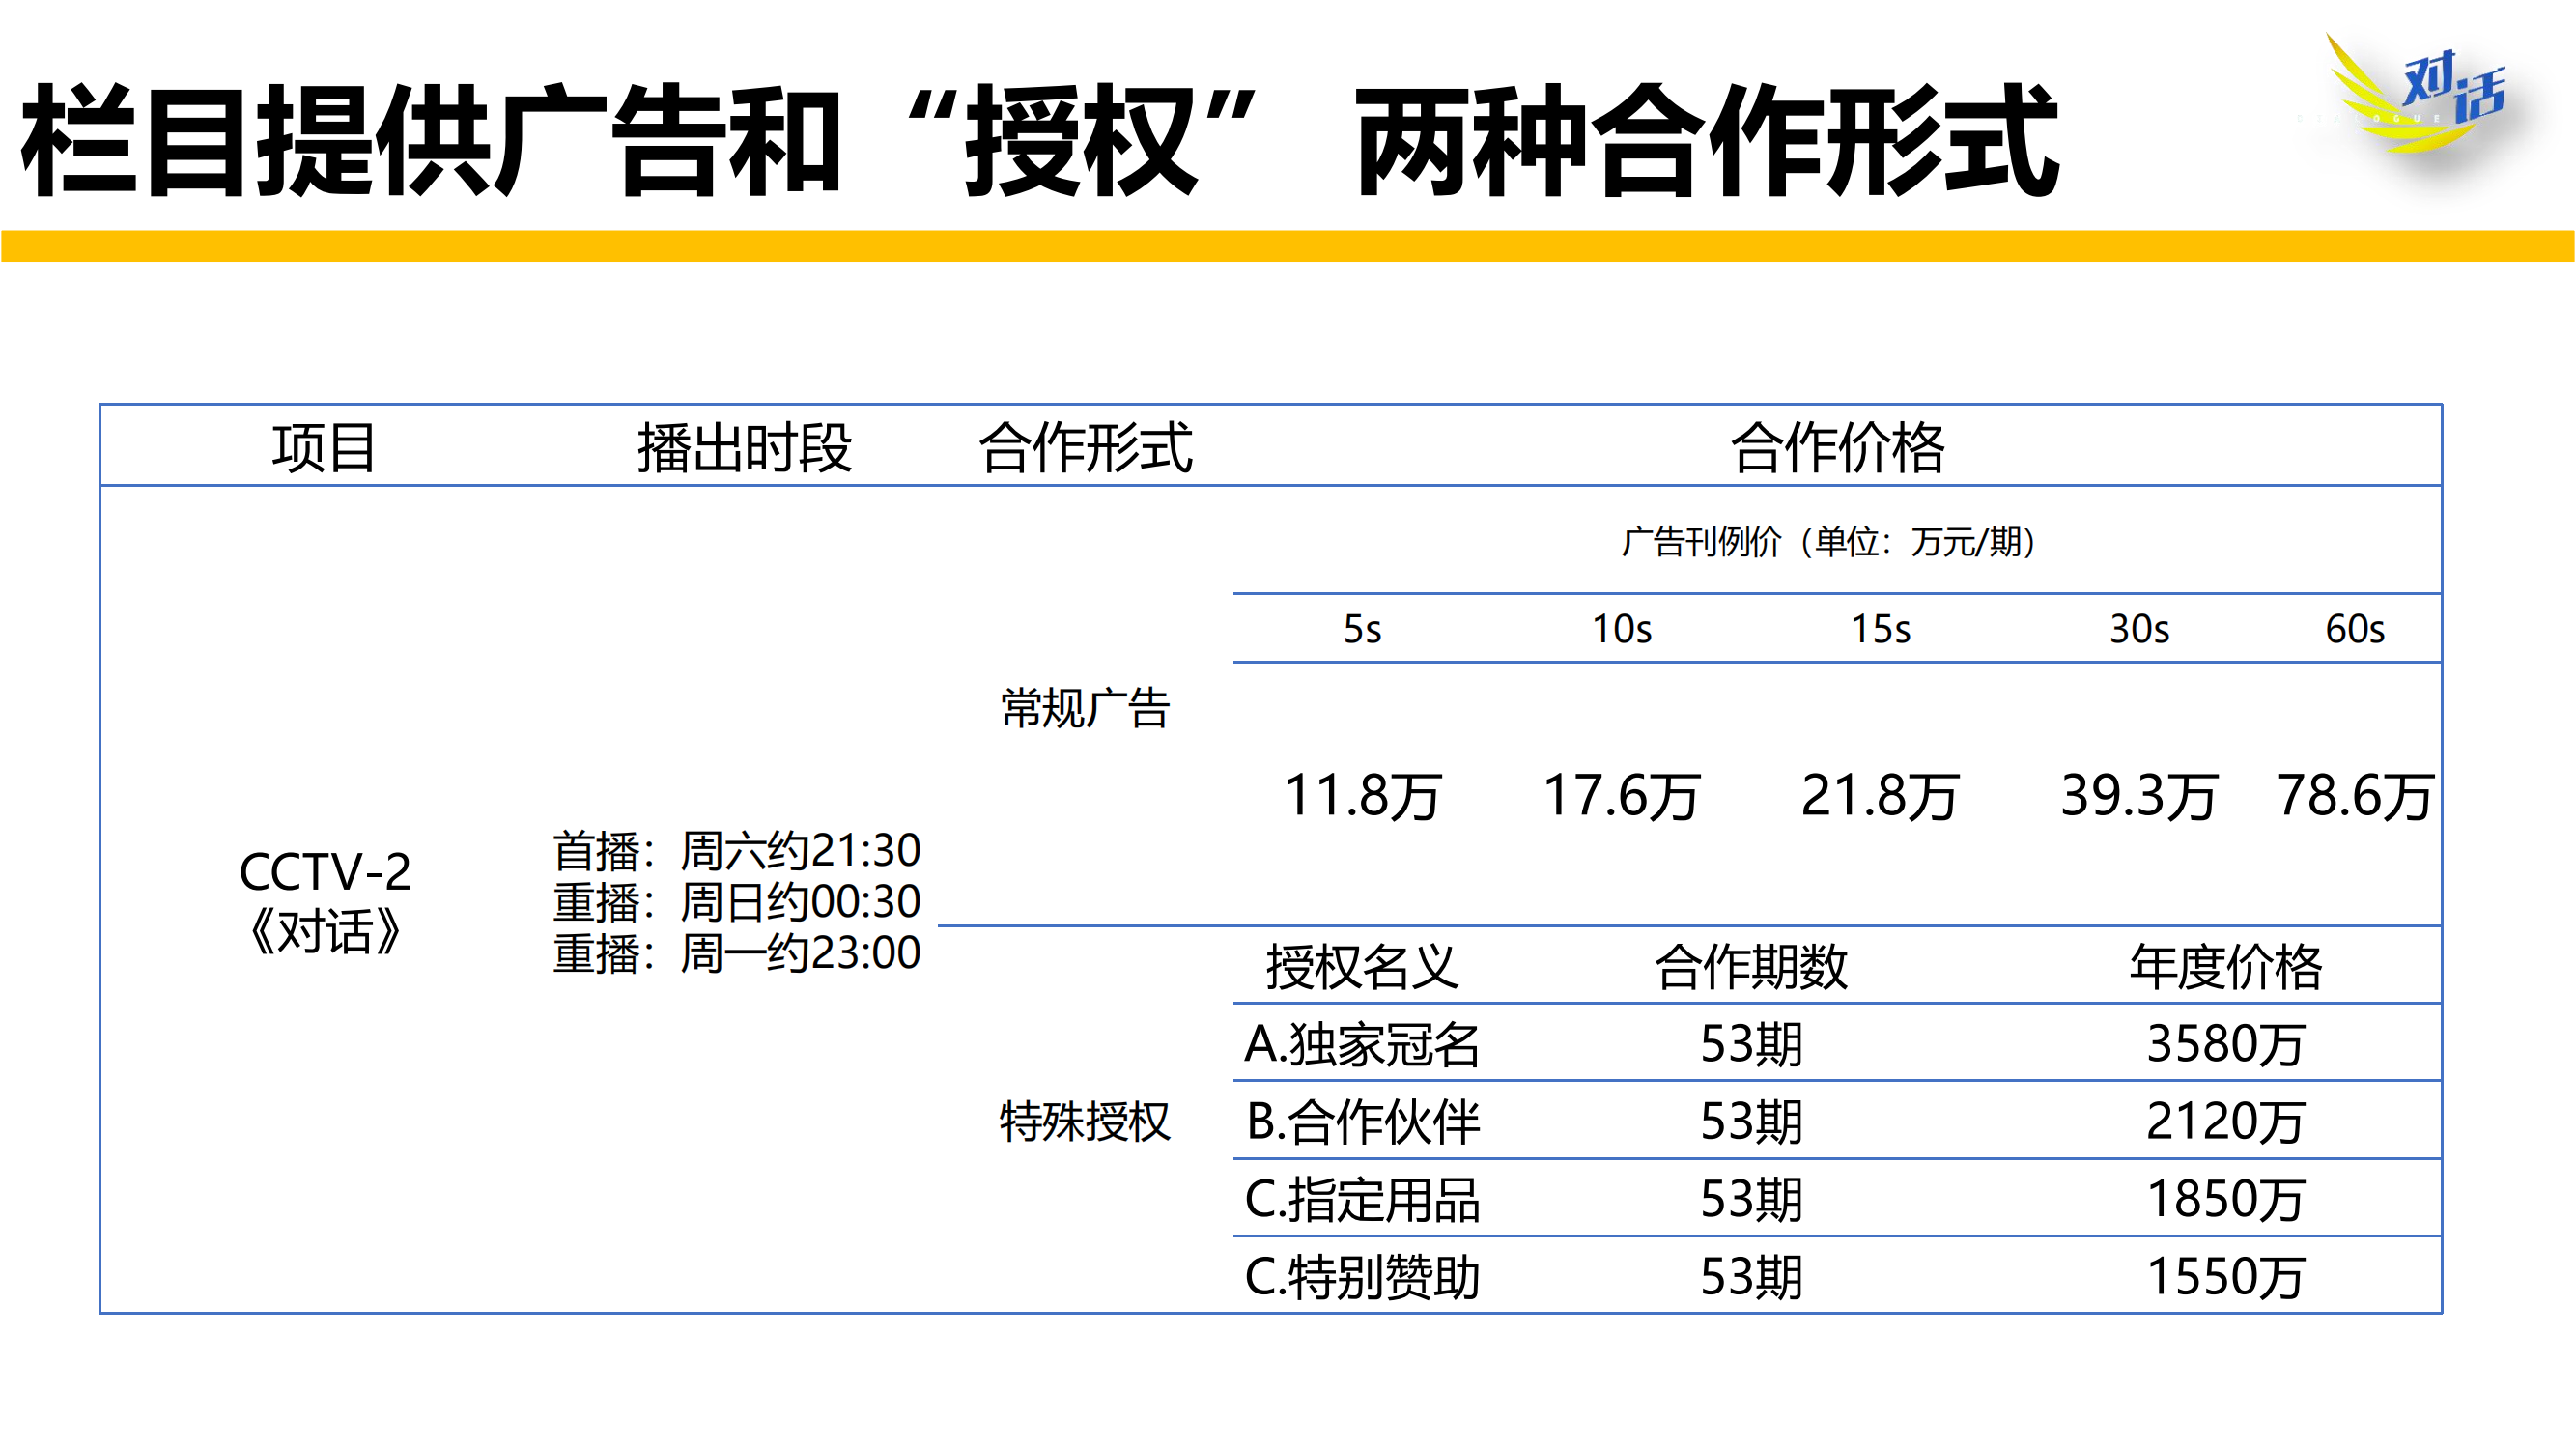Image resolution: width=2576 pixels, height=1449 pixels.
Task: Click 53期 in the 独家冠名 row
Action: pos(1751,1044)
